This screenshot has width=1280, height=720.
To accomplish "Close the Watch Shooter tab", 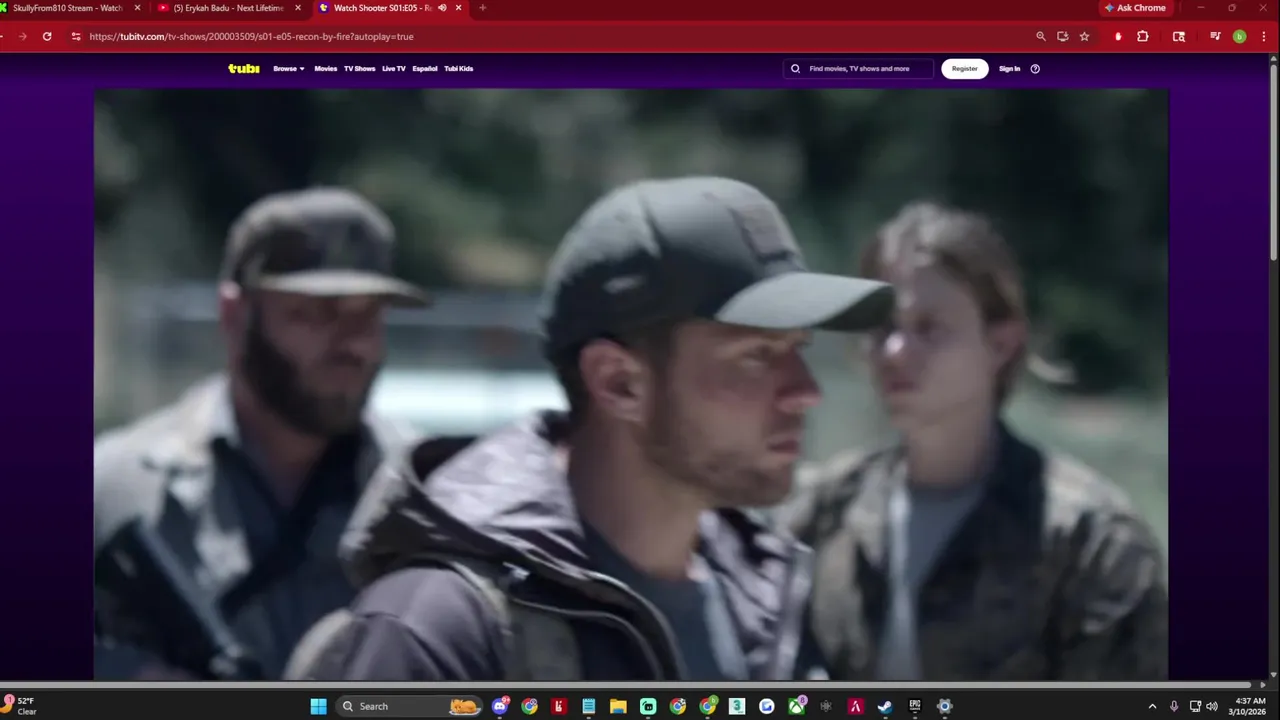I will click(x=459, y=8).
